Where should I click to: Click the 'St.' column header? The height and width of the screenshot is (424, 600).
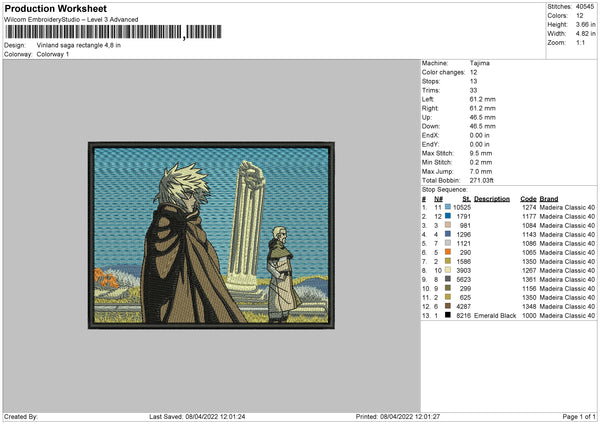point(466,199)
